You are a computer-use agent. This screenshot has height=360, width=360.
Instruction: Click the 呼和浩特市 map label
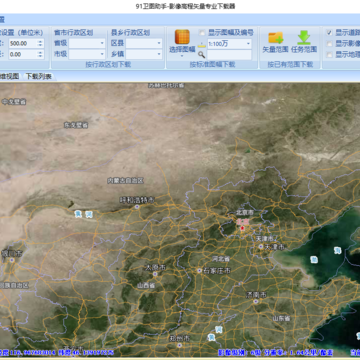137,200
